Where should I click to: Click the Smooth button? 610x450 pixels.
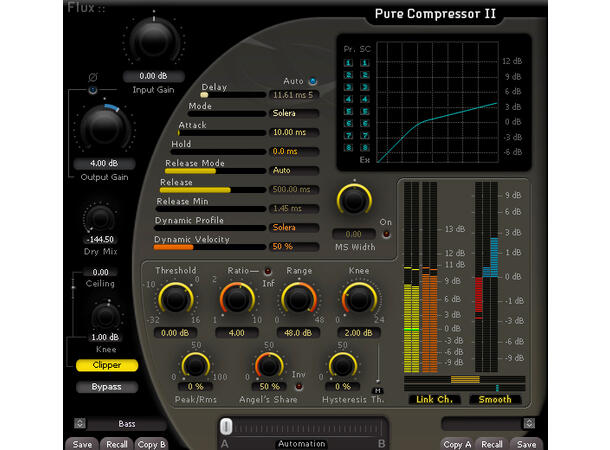[x=495, y=399]
